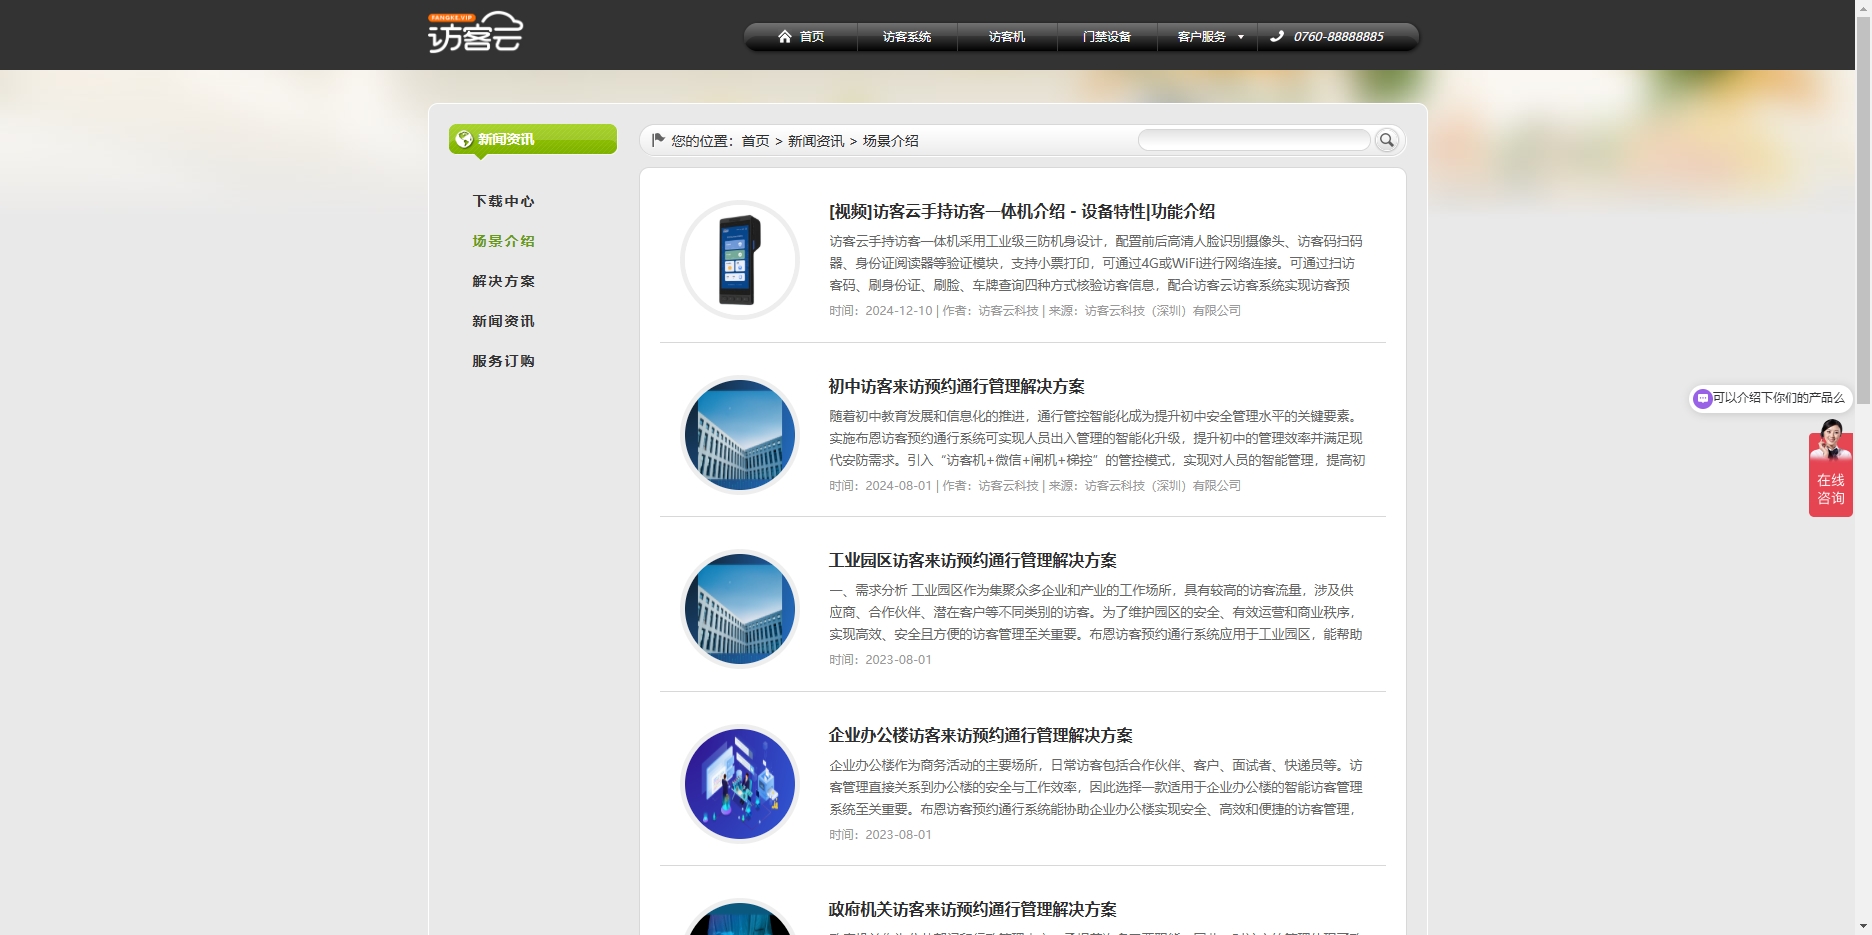Click the customer service agent avatar
The height and width of the screenshot is (935, 1872).
(1831, 440)
